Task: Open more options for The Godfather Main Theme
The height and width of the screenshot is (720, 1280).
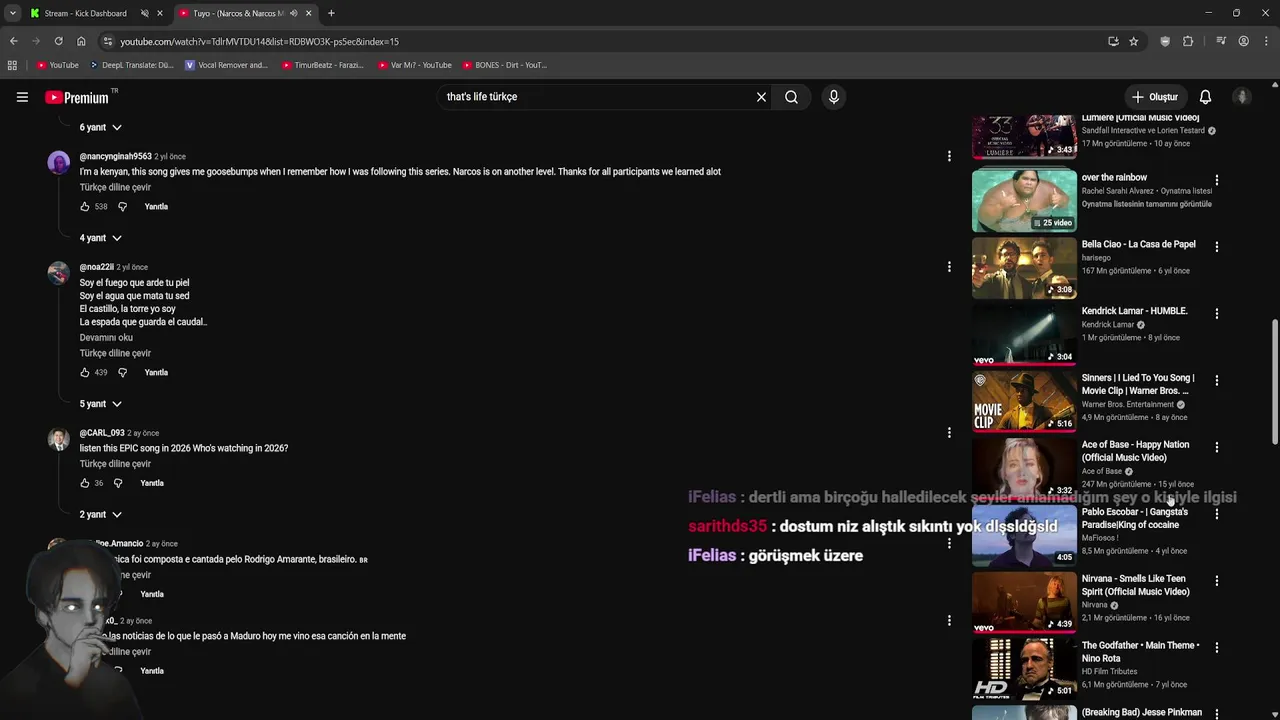Action: (x=1217, y=648)
